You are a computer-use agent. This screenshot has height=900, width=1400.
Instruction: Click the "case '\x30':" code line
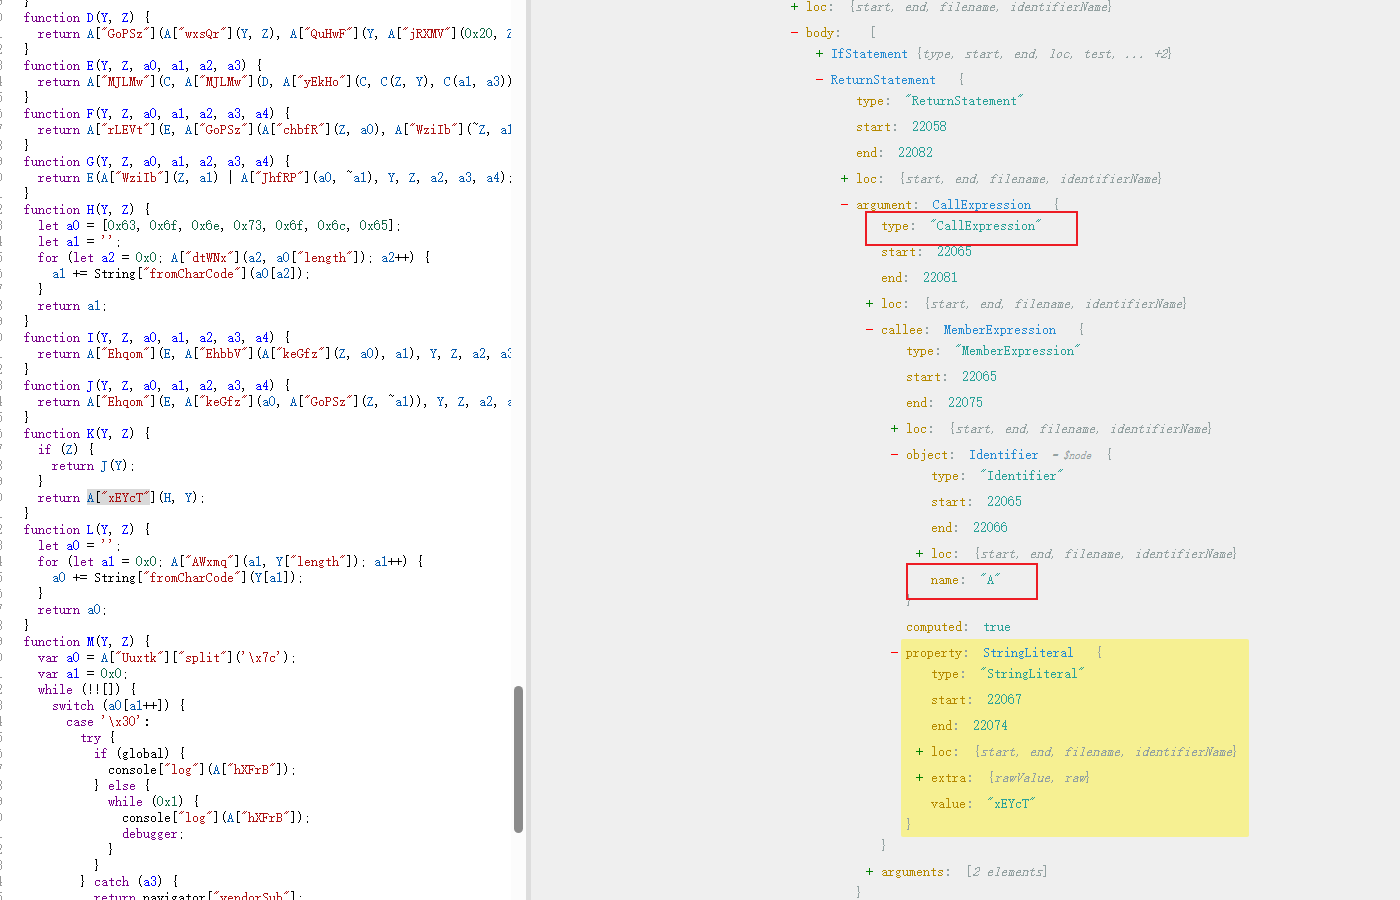coord(108,722)
